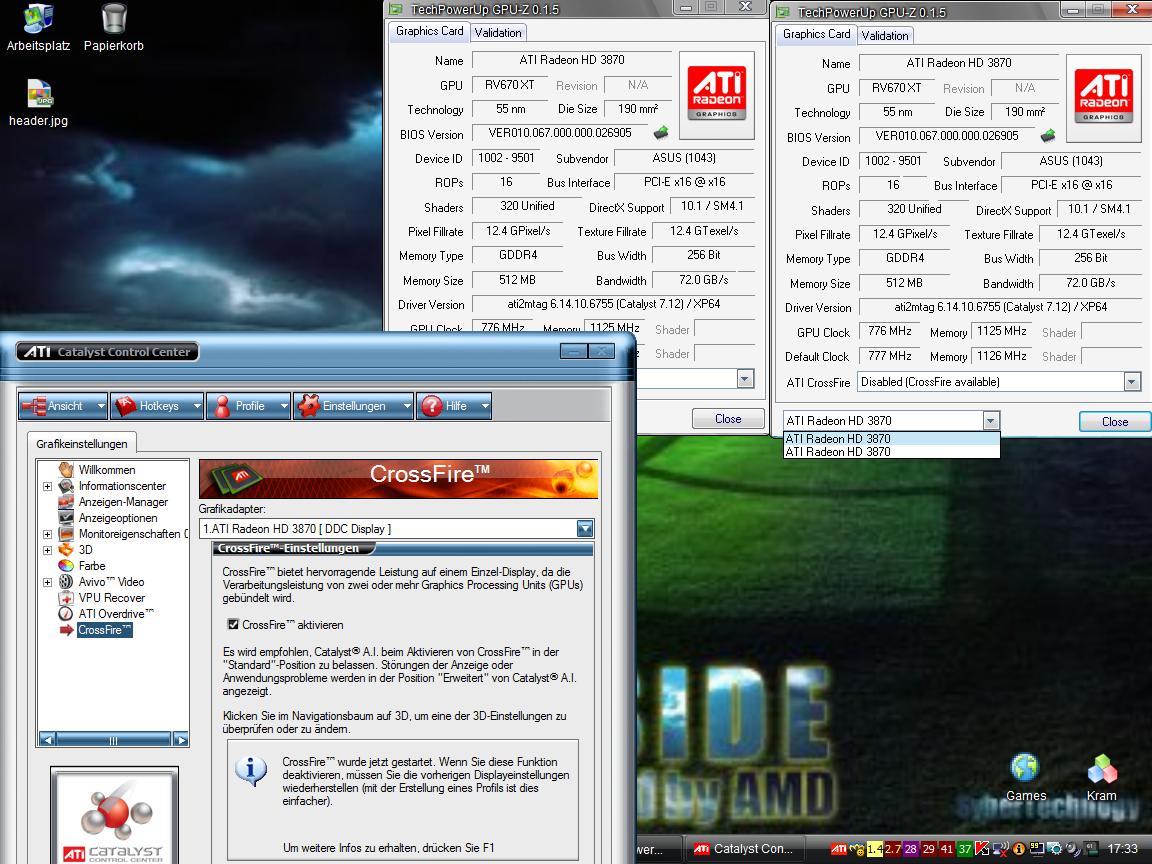Expand the Monitoreigenschaften tree node

47,534
